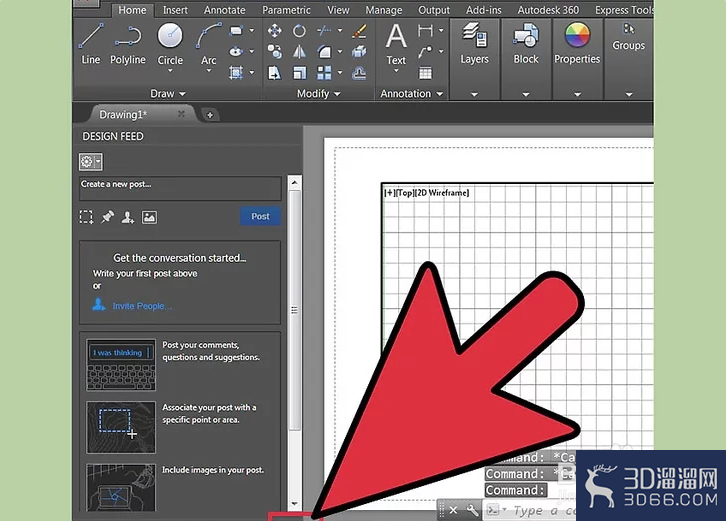
Task: Expand the Annotation panel title
Action: (412, 94)
